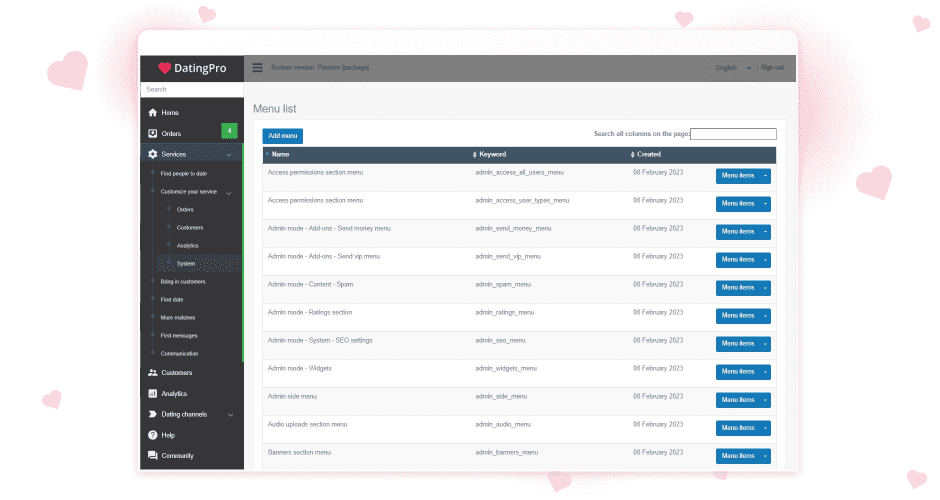Click 'Admin mode - Widgets' name cell
Image resolution: width=940 pixels, height=500 pixels.
pos(300,369)
